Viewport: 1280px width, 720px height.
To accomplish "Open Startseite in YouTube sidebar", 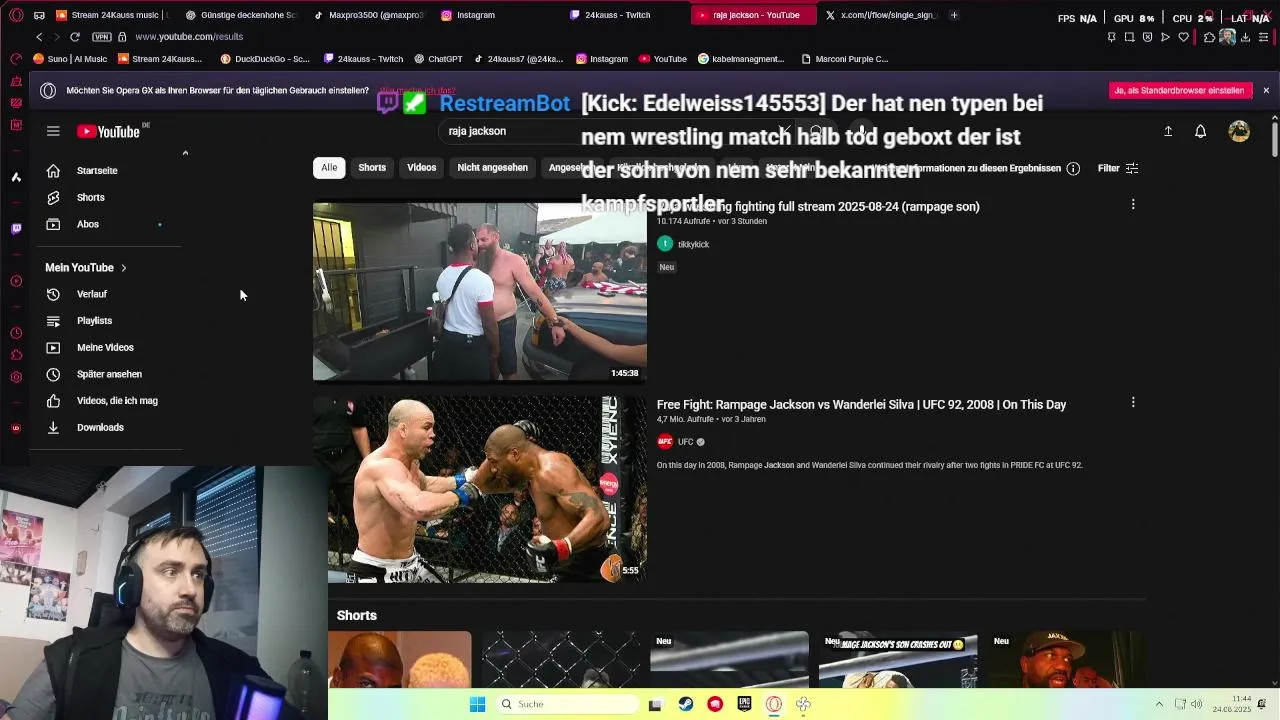I will click(x=108, y=171).
